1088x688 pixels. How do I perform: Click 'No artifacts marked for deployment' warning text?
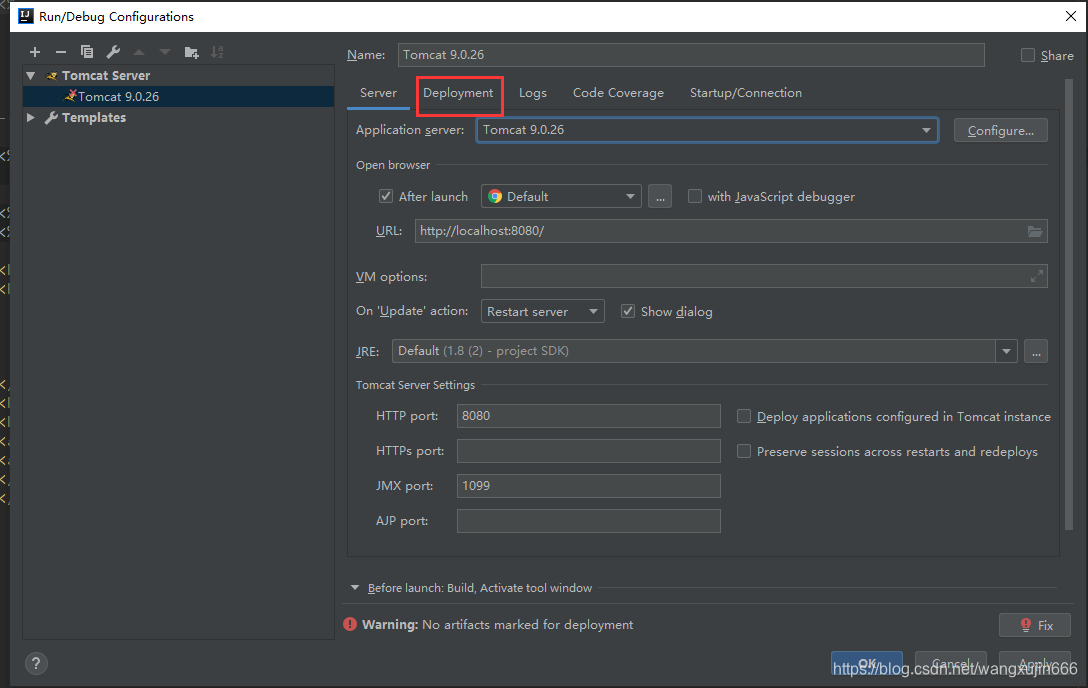[x=527, y=625]
